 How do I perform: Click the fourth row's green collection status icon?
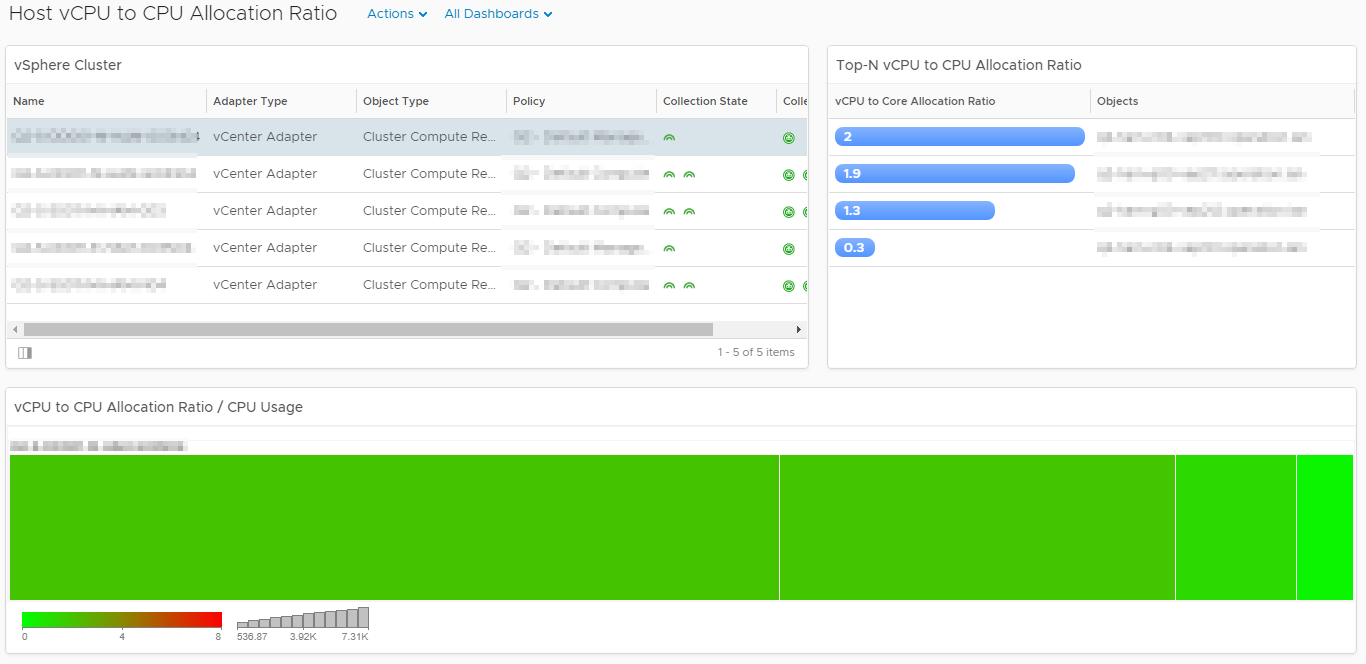click(789, 249)
